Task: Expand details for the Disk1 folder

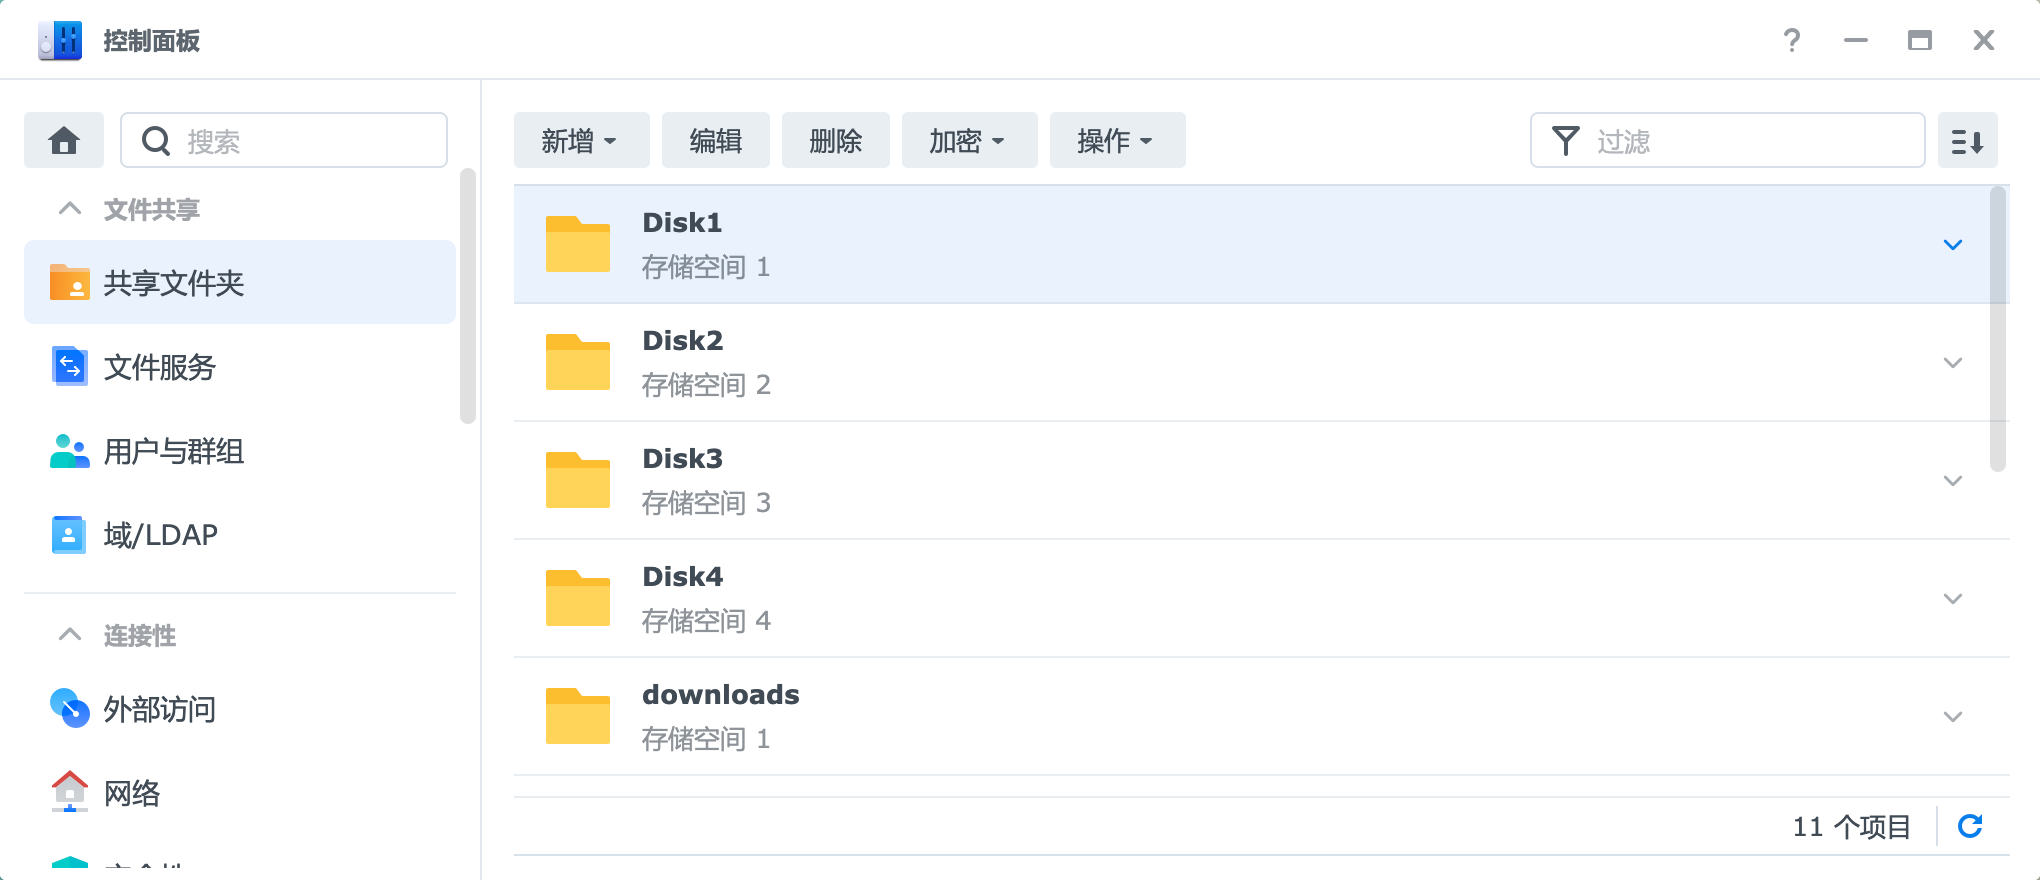Action: point(1952,245)
